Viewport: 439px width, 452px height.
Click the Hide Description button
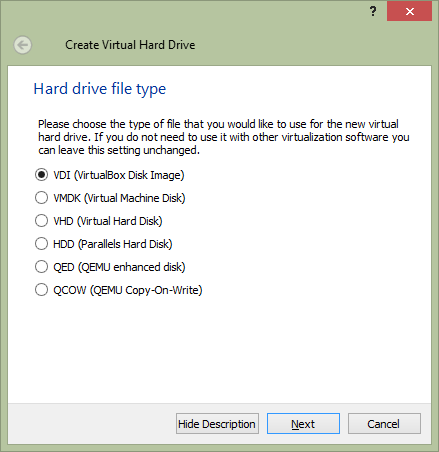[x=217, y=424]
